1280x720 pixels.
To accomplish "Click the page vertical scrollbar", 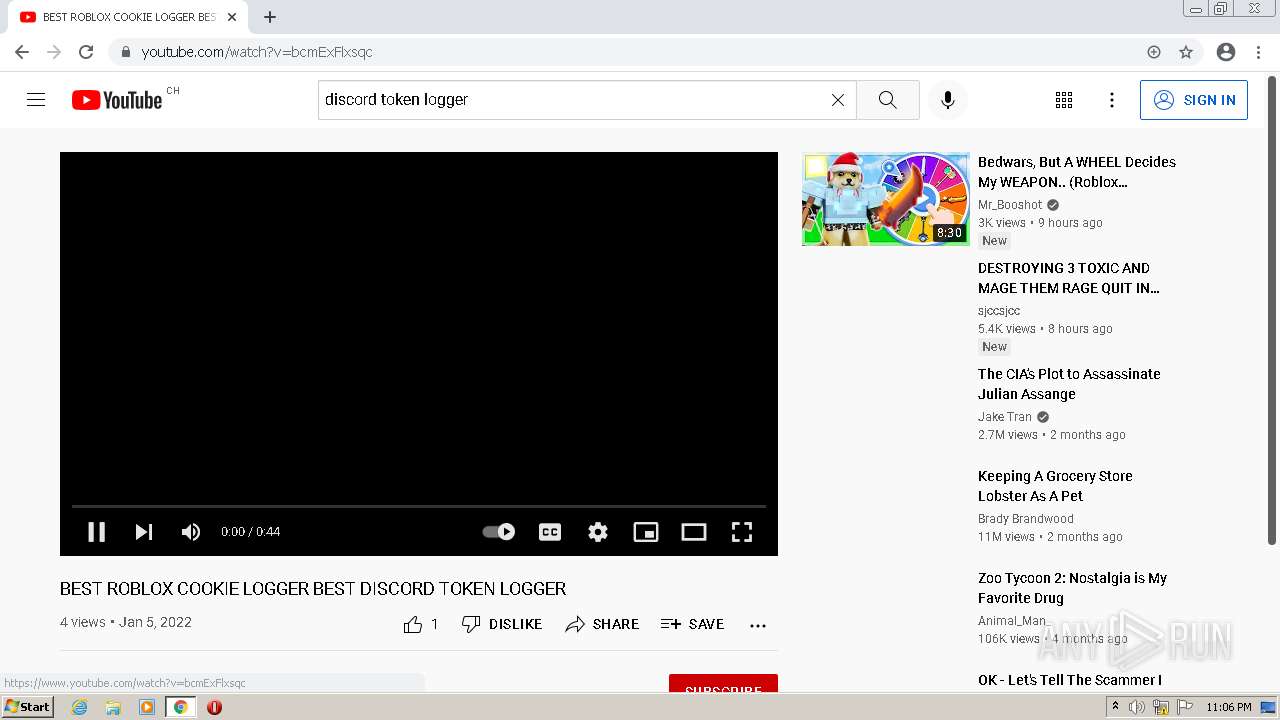I will pos(1272,310).
